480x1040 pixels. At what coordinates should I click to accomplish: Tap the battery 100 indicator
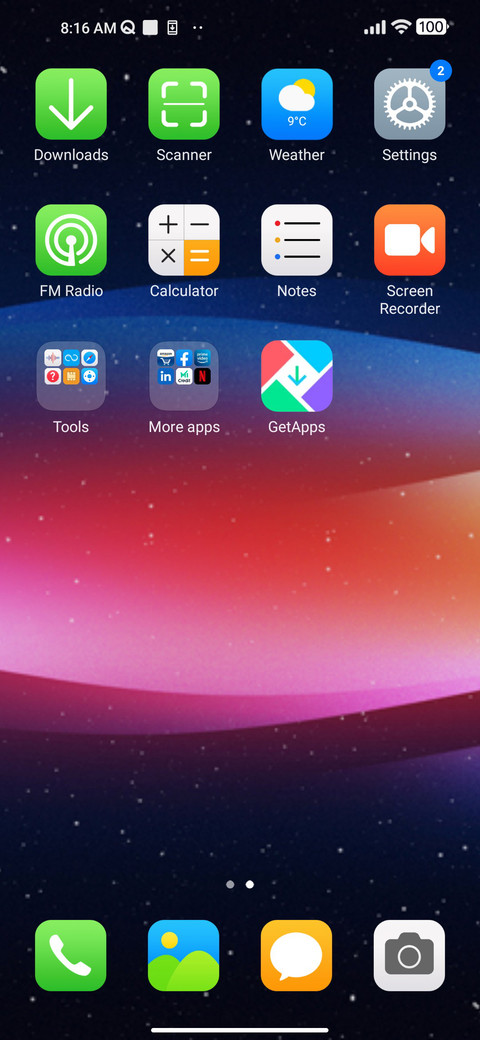point(432,27)
